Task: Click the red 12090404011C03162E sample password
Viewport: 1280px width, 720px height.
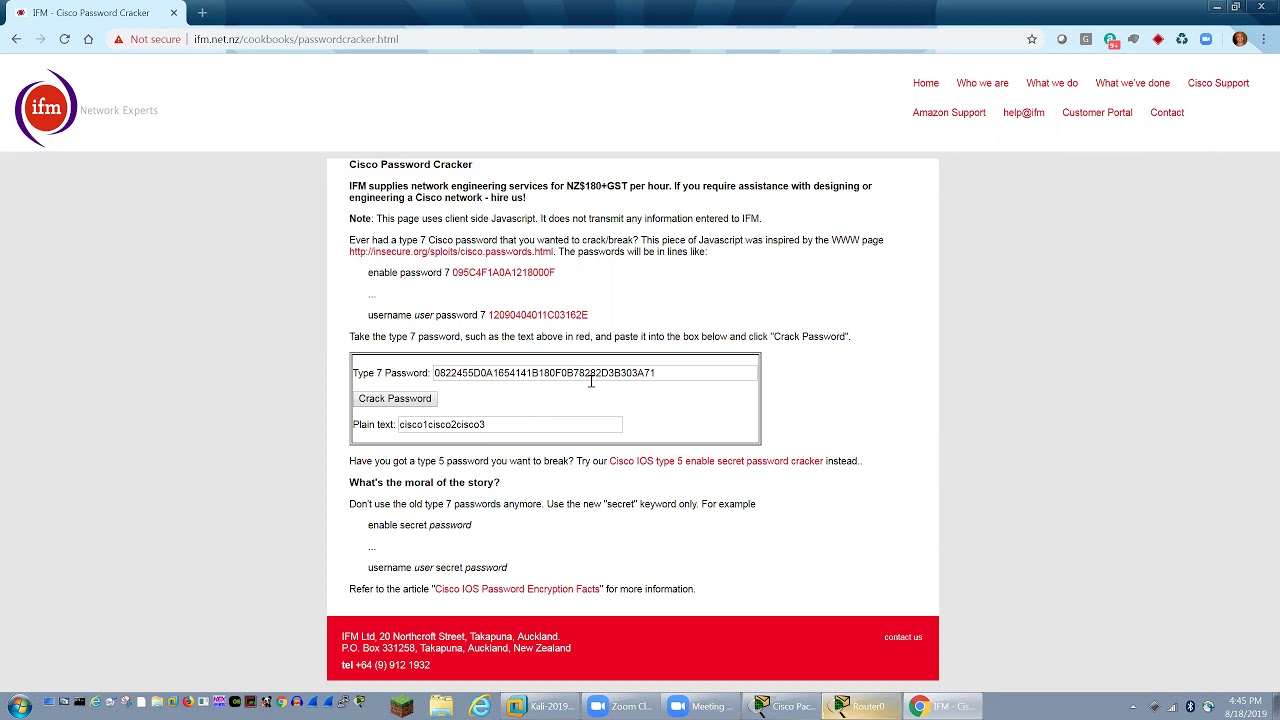Action: tap(538, 314)
